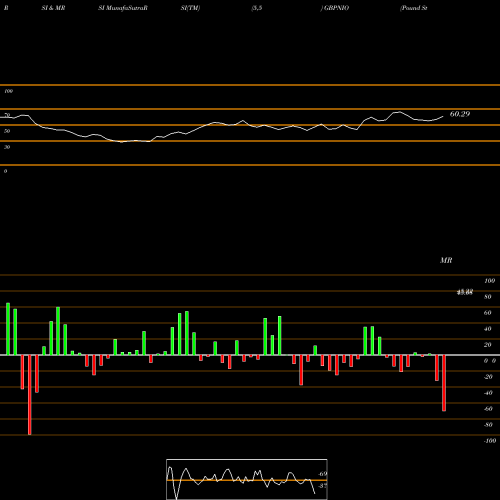
Task: Click the end of the RSI line
Action: pos(443,117)
